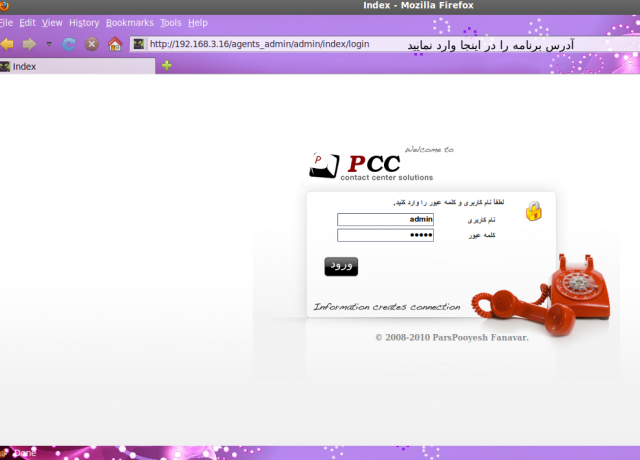Click the password field with dots
This screenshot has height=460, width=640.
point(385,236)
